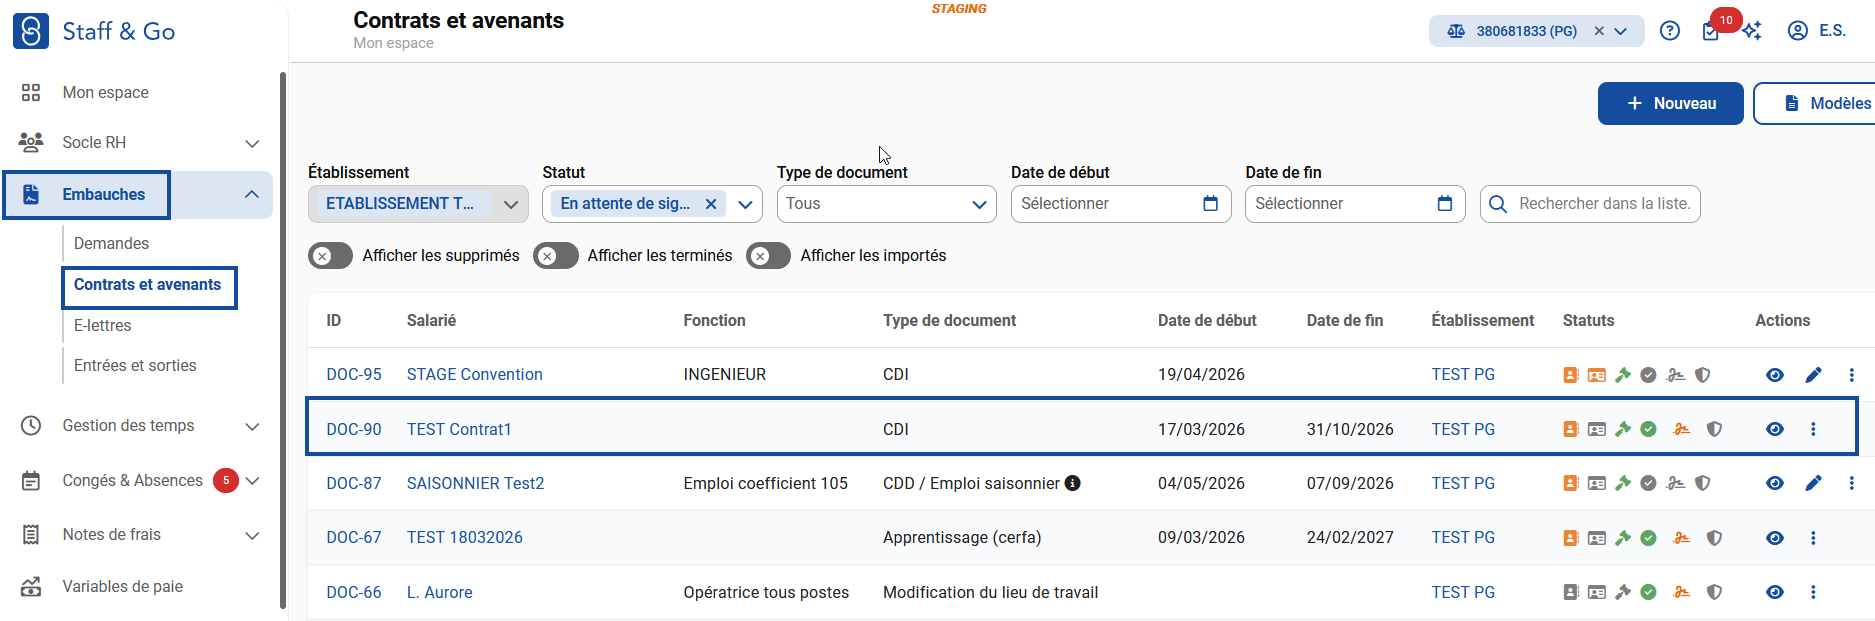Open the help question-mark icon
The height and width of the screenshot is (621, 1875).
tap(1669, 31)
